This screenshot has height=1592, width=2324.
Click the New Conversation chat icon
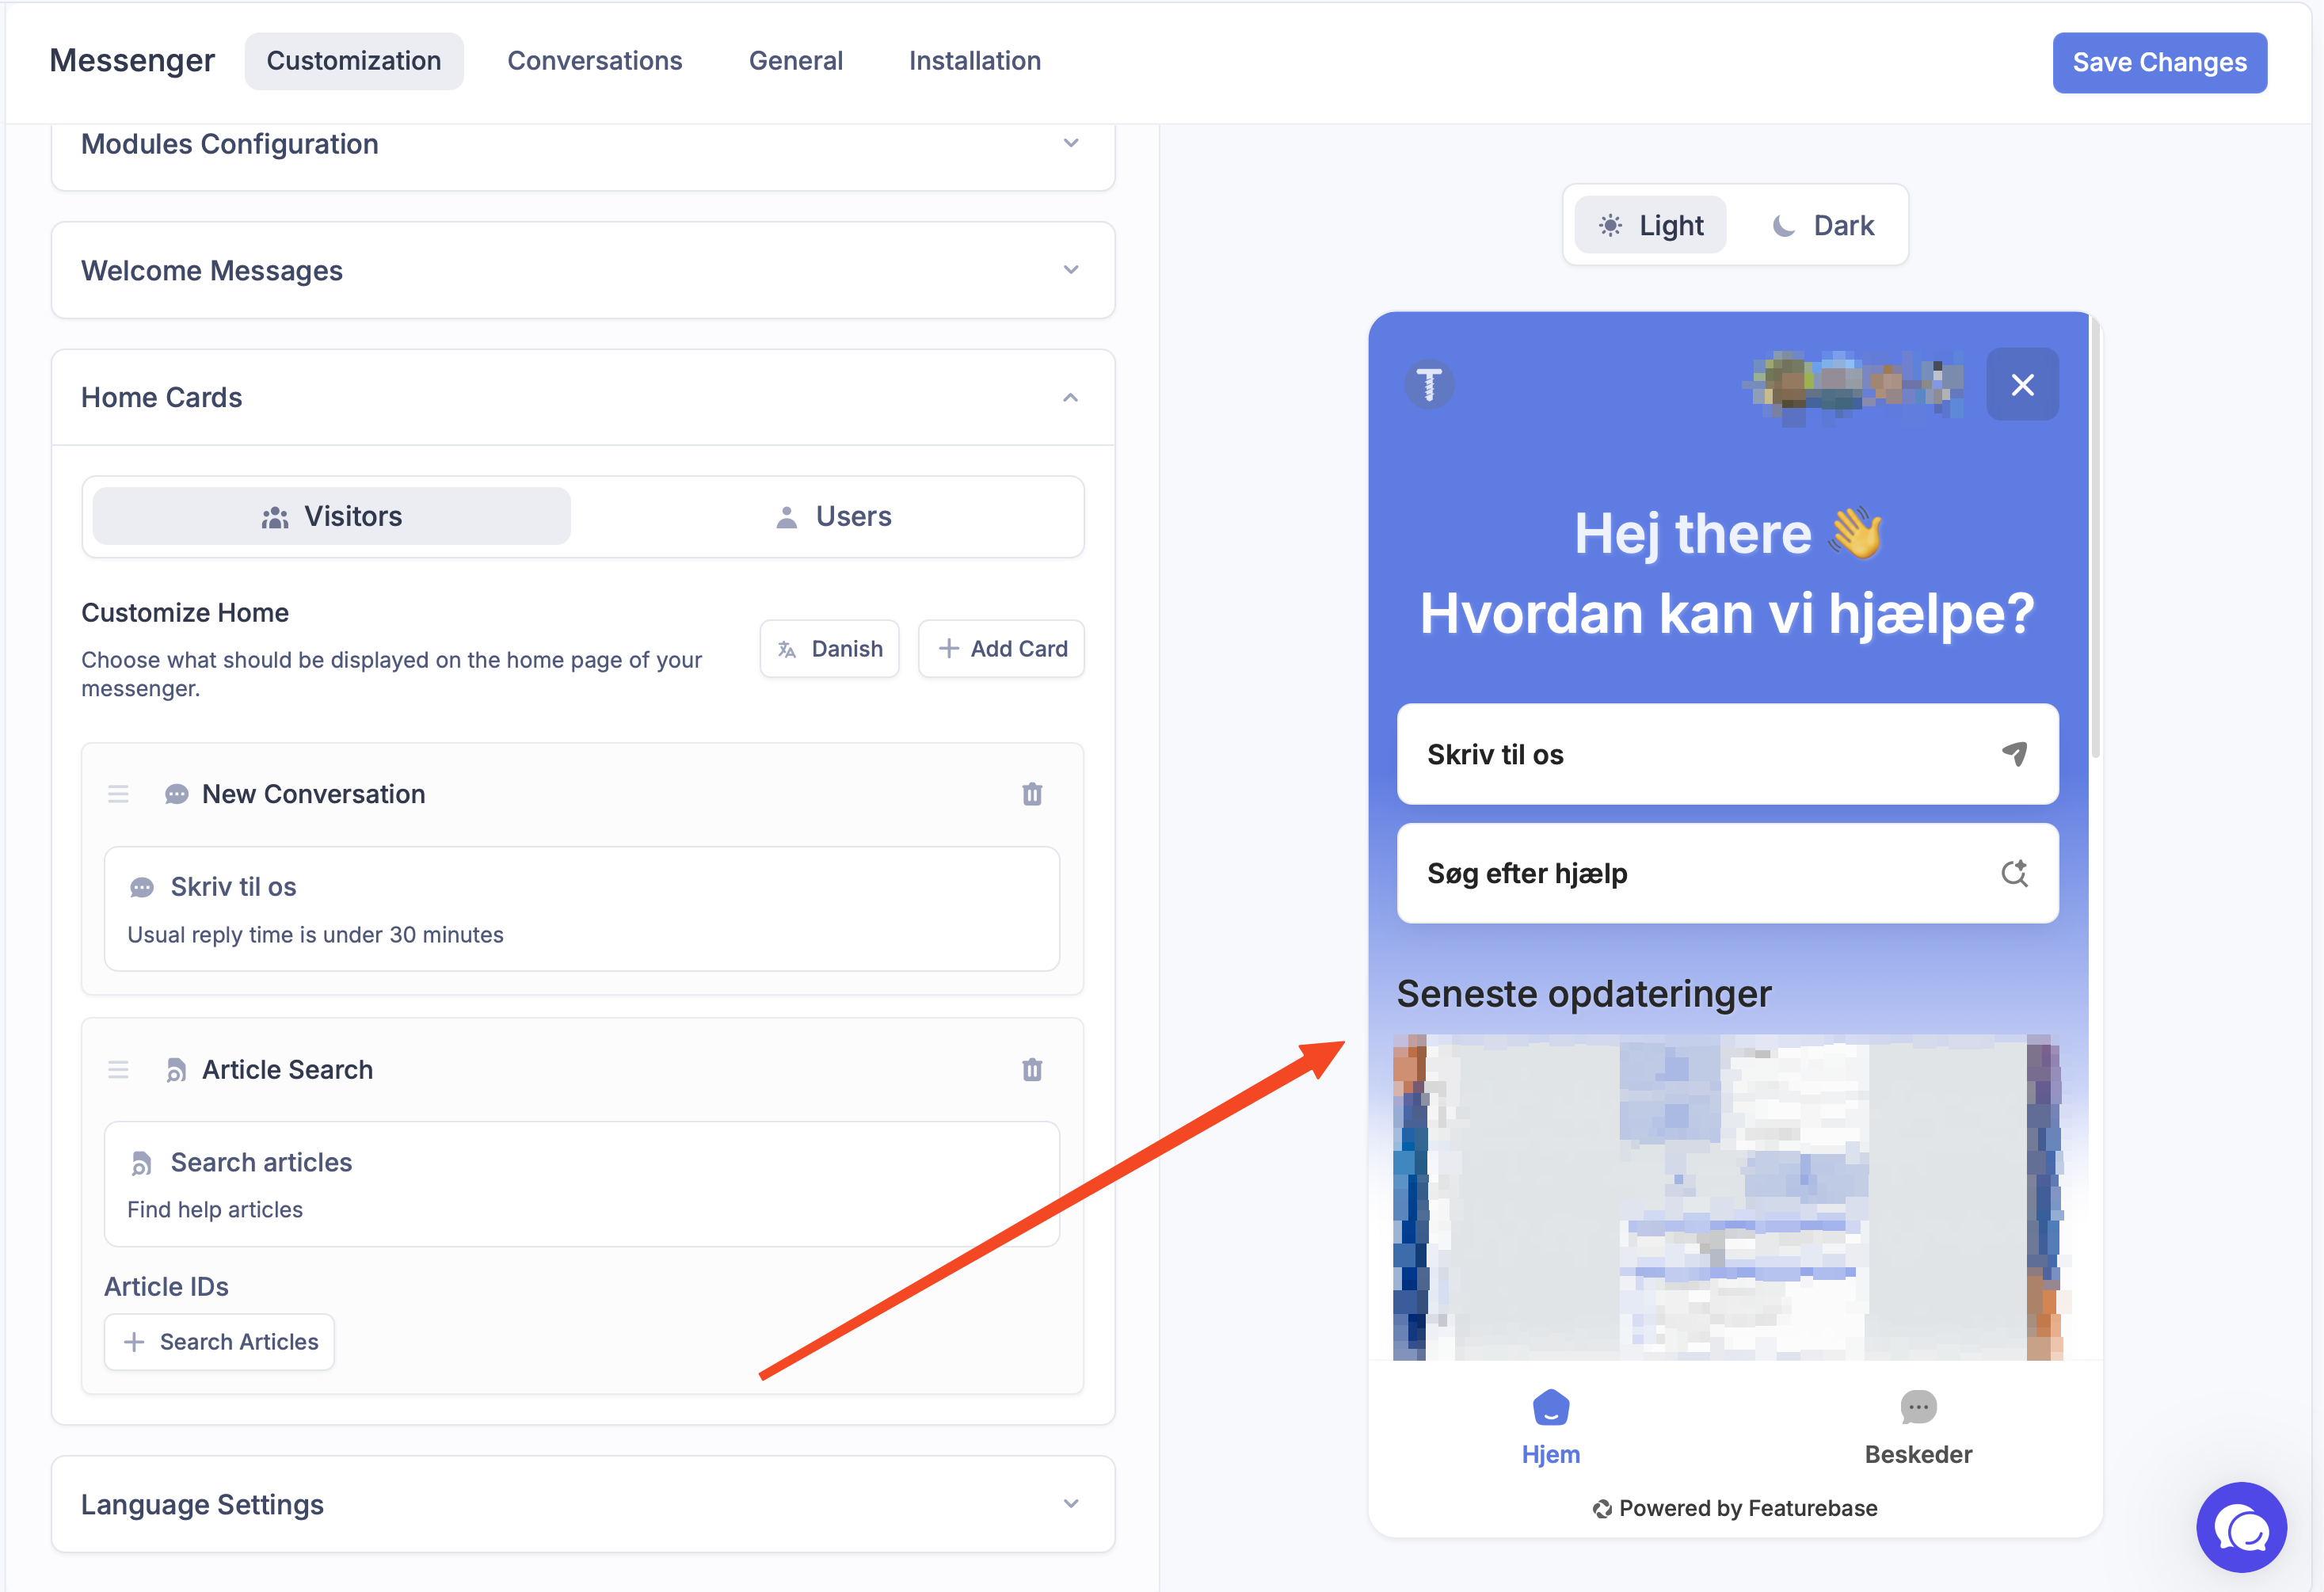[176, 794]
